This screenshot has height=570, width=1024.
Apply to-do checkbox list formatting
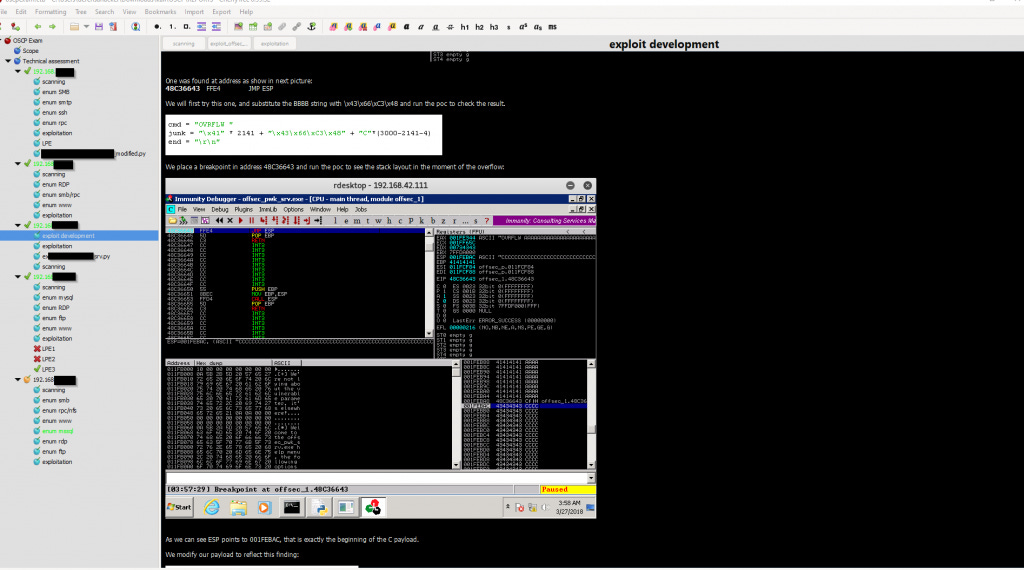tap(186, 27)
